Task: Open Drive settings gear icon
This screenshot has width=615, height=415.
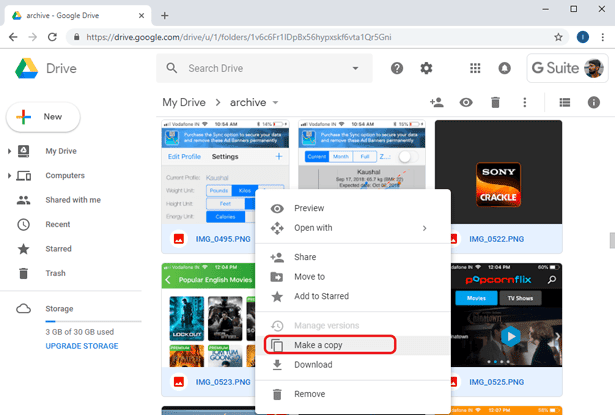Action: [426, 68]
